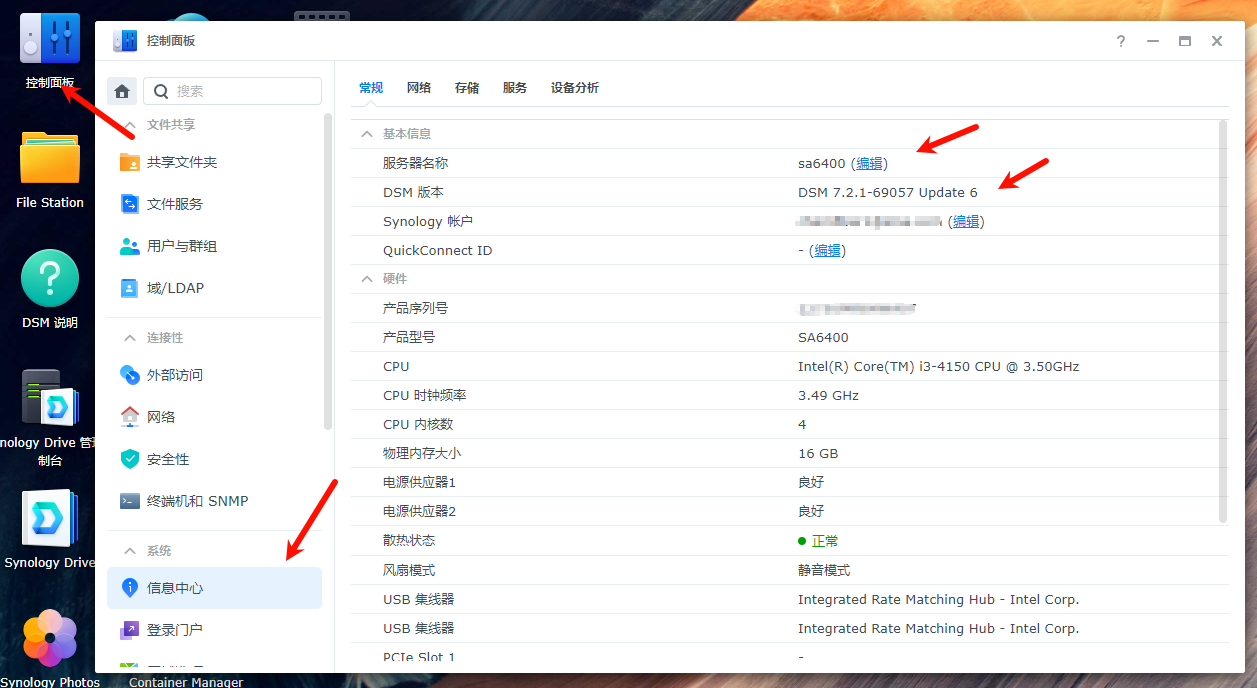Click the help question mark button
Viewport: 1257px width, 688px height.
click(1121, 41)
